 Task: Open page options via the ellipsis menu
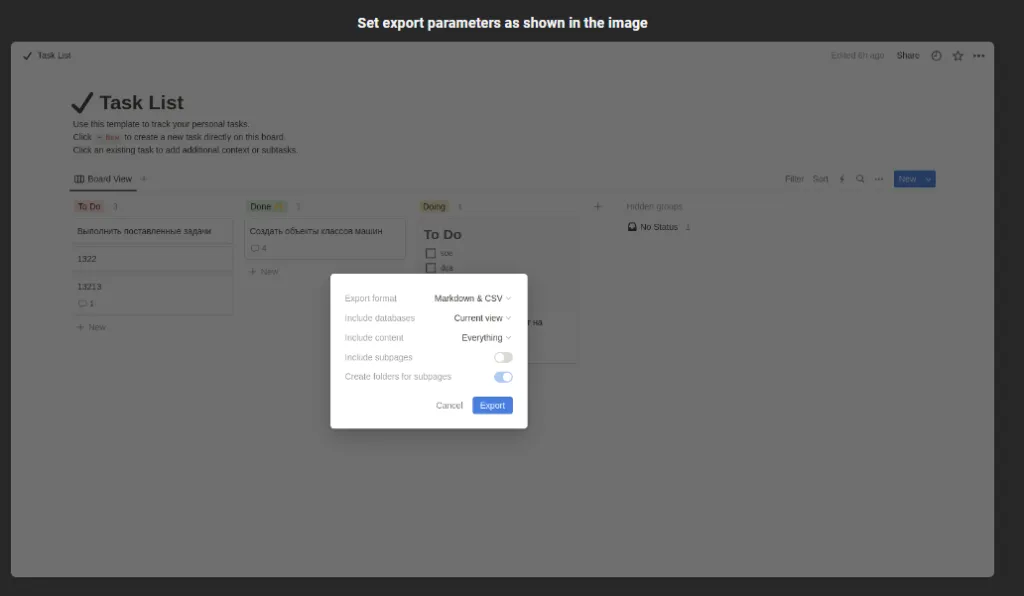click(x=979, y=56)
